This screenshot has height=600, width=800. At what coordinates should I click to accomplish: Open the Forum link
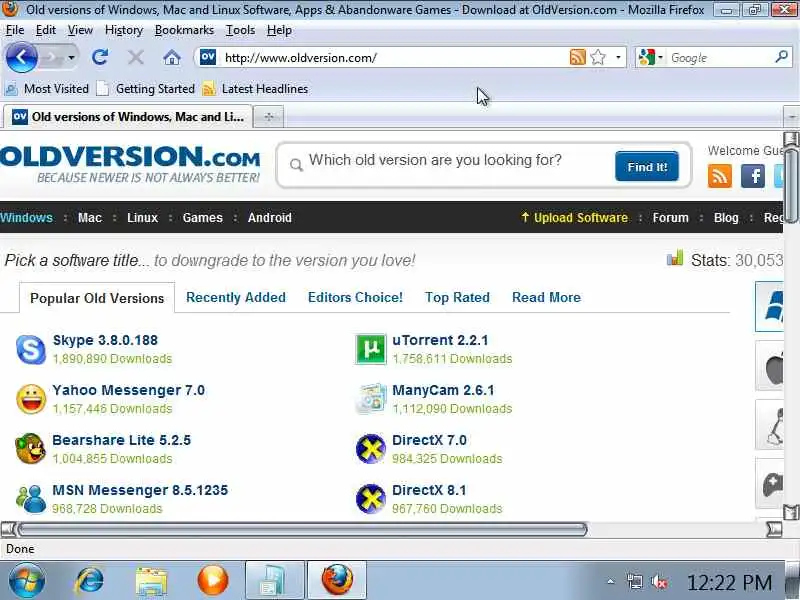click(x=670, y=218)
